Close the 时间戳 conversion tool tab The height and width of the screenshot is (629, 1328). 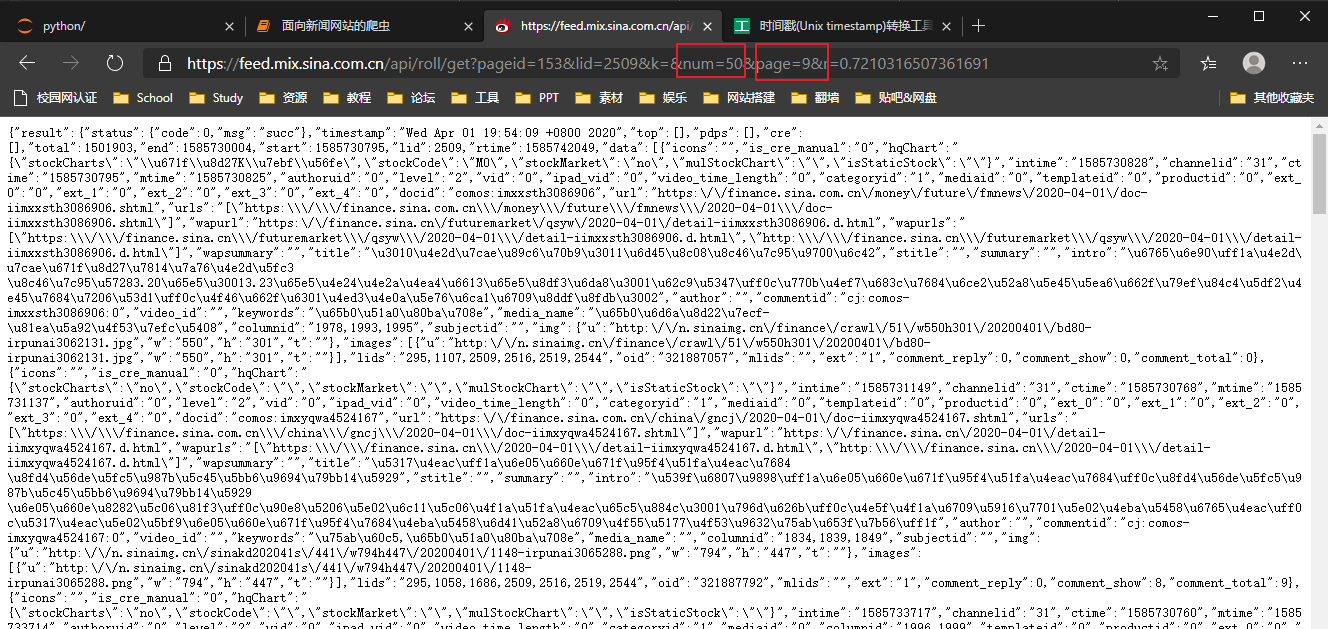(x=948, y=26)
